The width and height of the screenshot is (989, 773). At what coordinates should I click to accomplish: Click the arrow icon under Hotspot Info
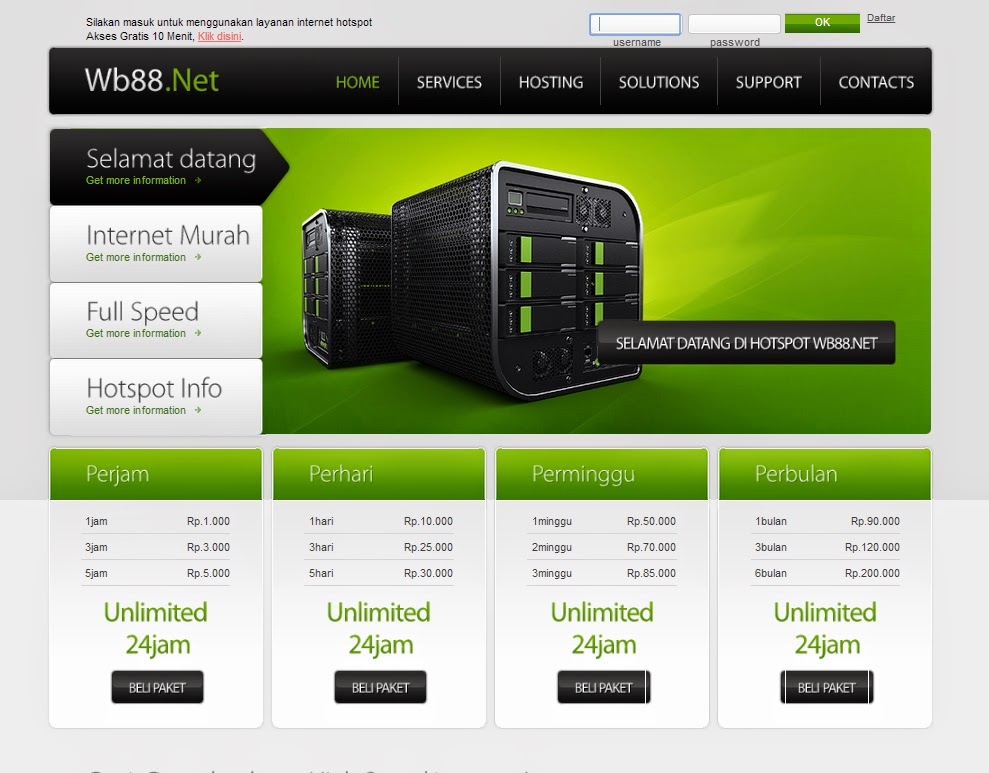pos(198,411)
